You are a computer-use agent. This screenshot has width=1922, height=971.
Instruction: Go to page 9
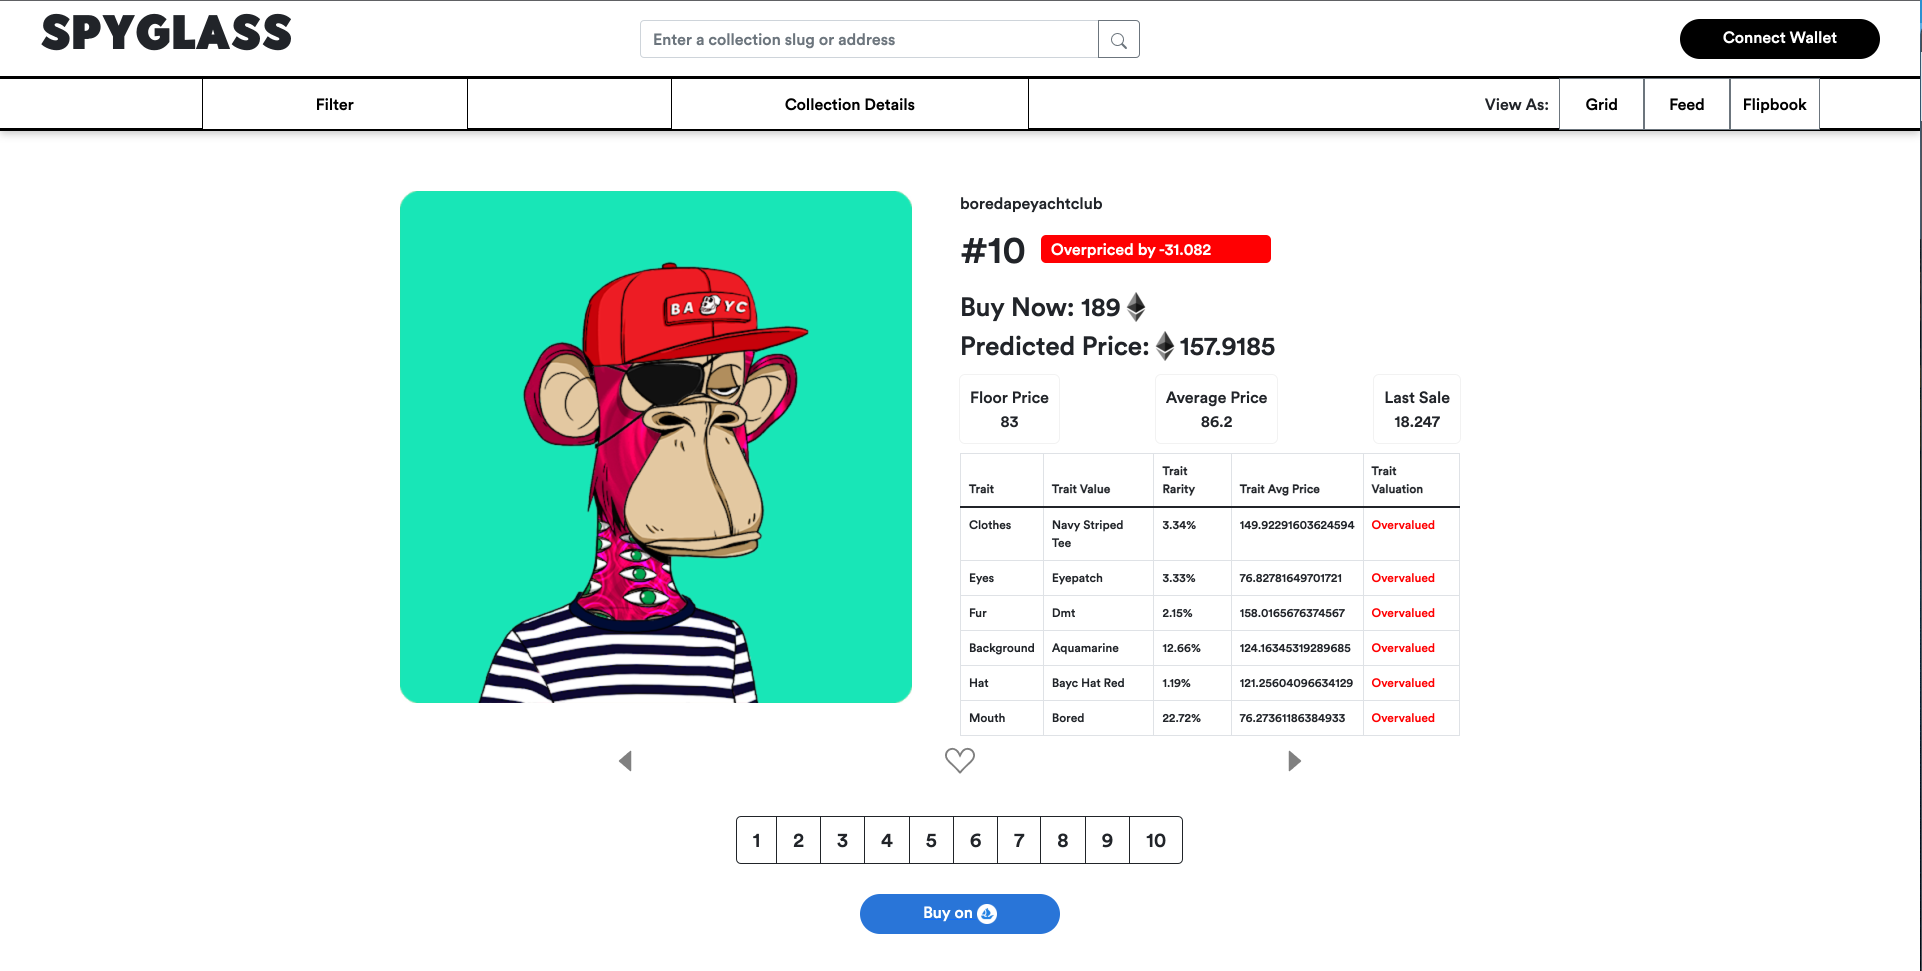point(1107,840)
